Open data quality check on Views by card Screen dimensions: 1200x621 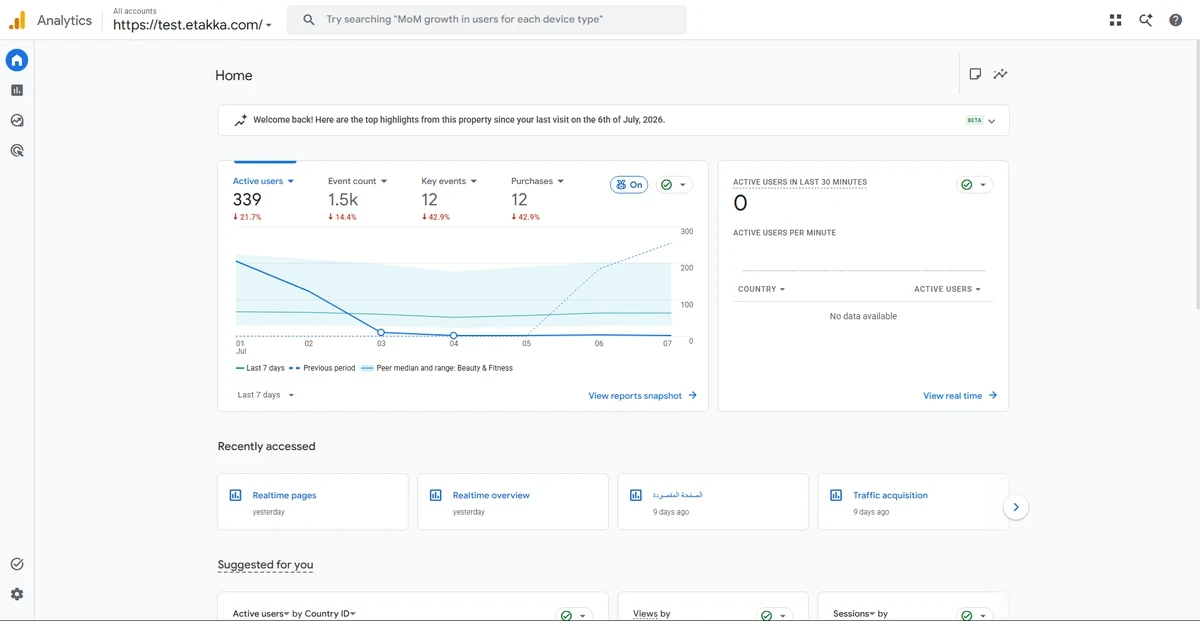[774, 615]
